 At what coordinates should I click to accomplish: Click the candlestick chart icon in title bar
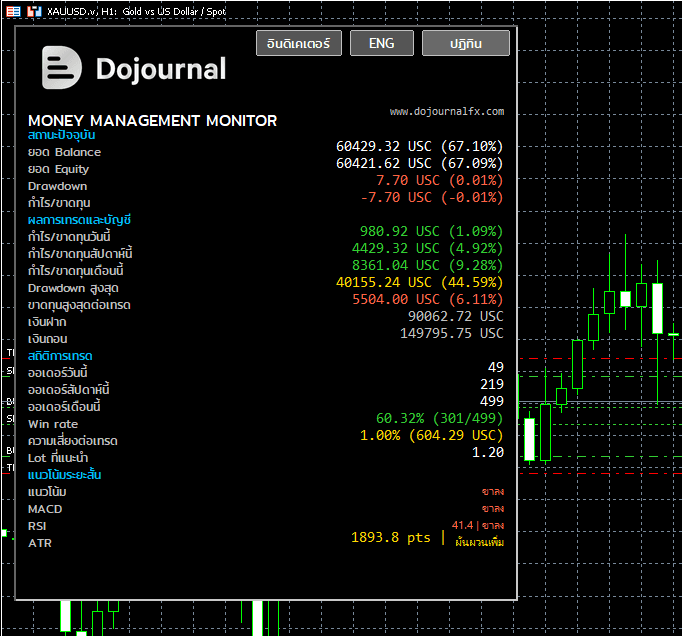tap(34, 11)
